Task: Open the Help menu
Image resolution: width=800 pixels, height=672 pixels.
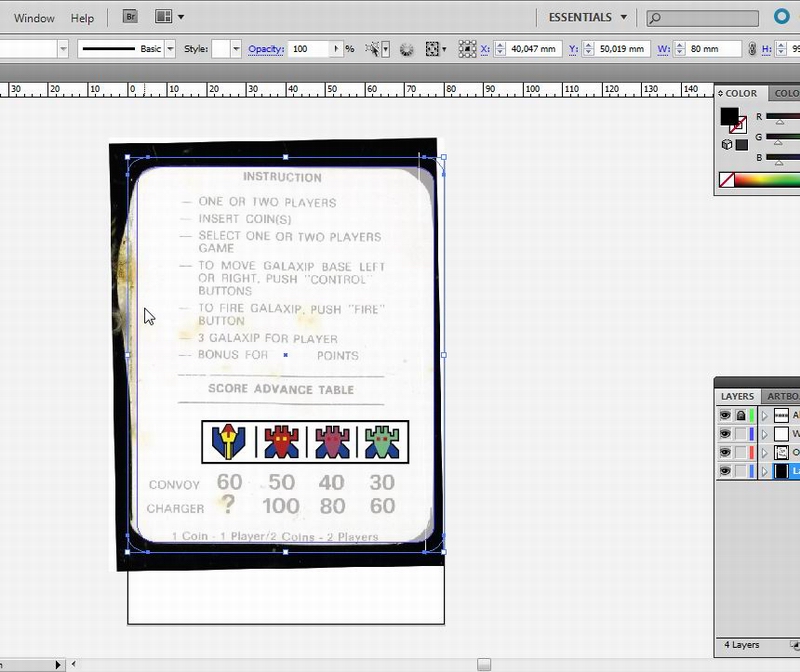Action: coord(82,18)
